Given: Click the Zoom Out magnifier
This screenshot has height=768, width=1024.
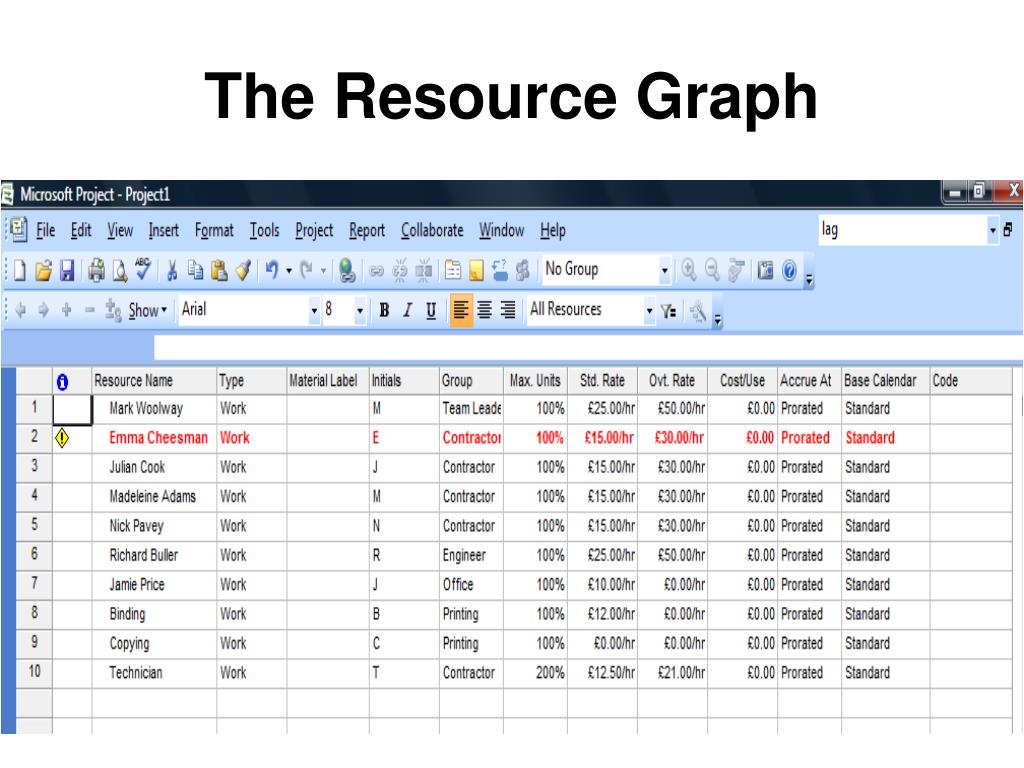Looking at the screenshot, I should point(712,269).
